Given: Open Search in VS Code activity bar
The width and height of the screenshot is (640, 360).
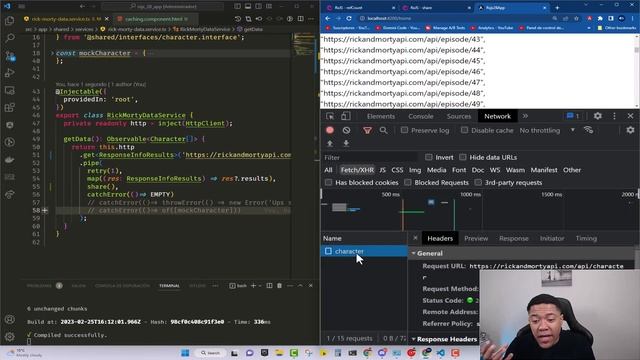Looking at the screenshot, I should [x=9, y=38].
